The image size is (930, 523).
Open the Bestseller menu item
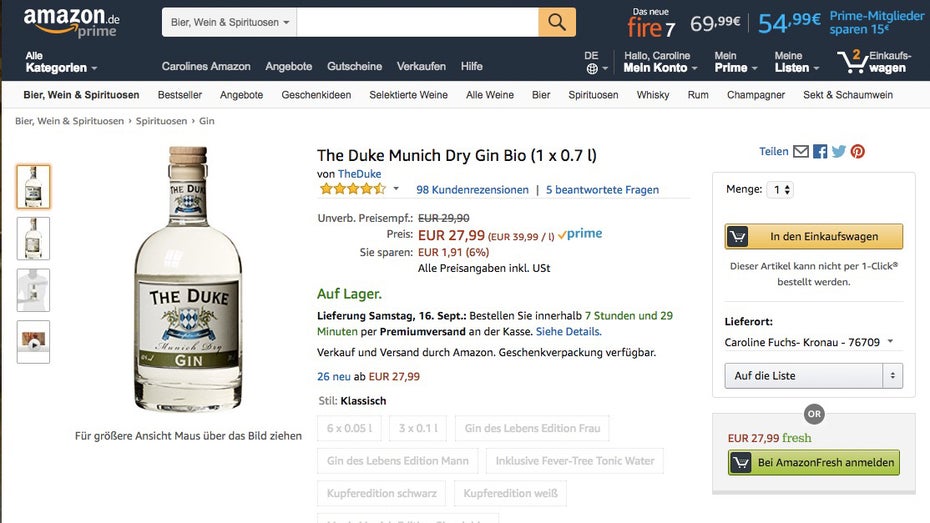[x=180, y=95]
